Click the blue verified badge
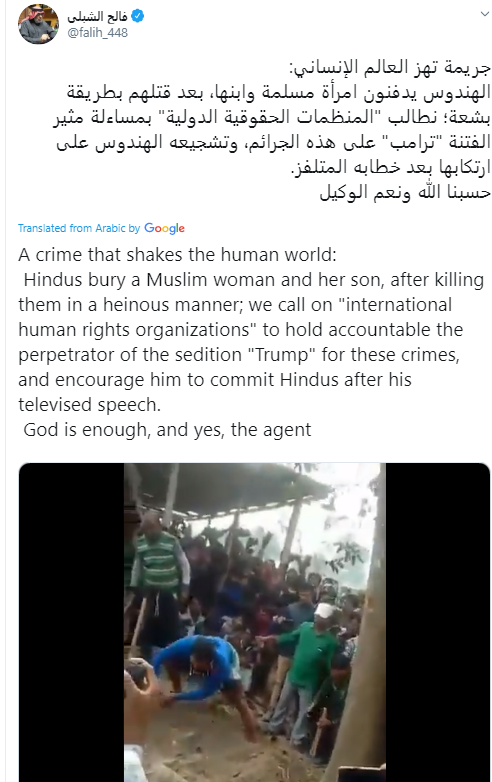 pos(137,16)
